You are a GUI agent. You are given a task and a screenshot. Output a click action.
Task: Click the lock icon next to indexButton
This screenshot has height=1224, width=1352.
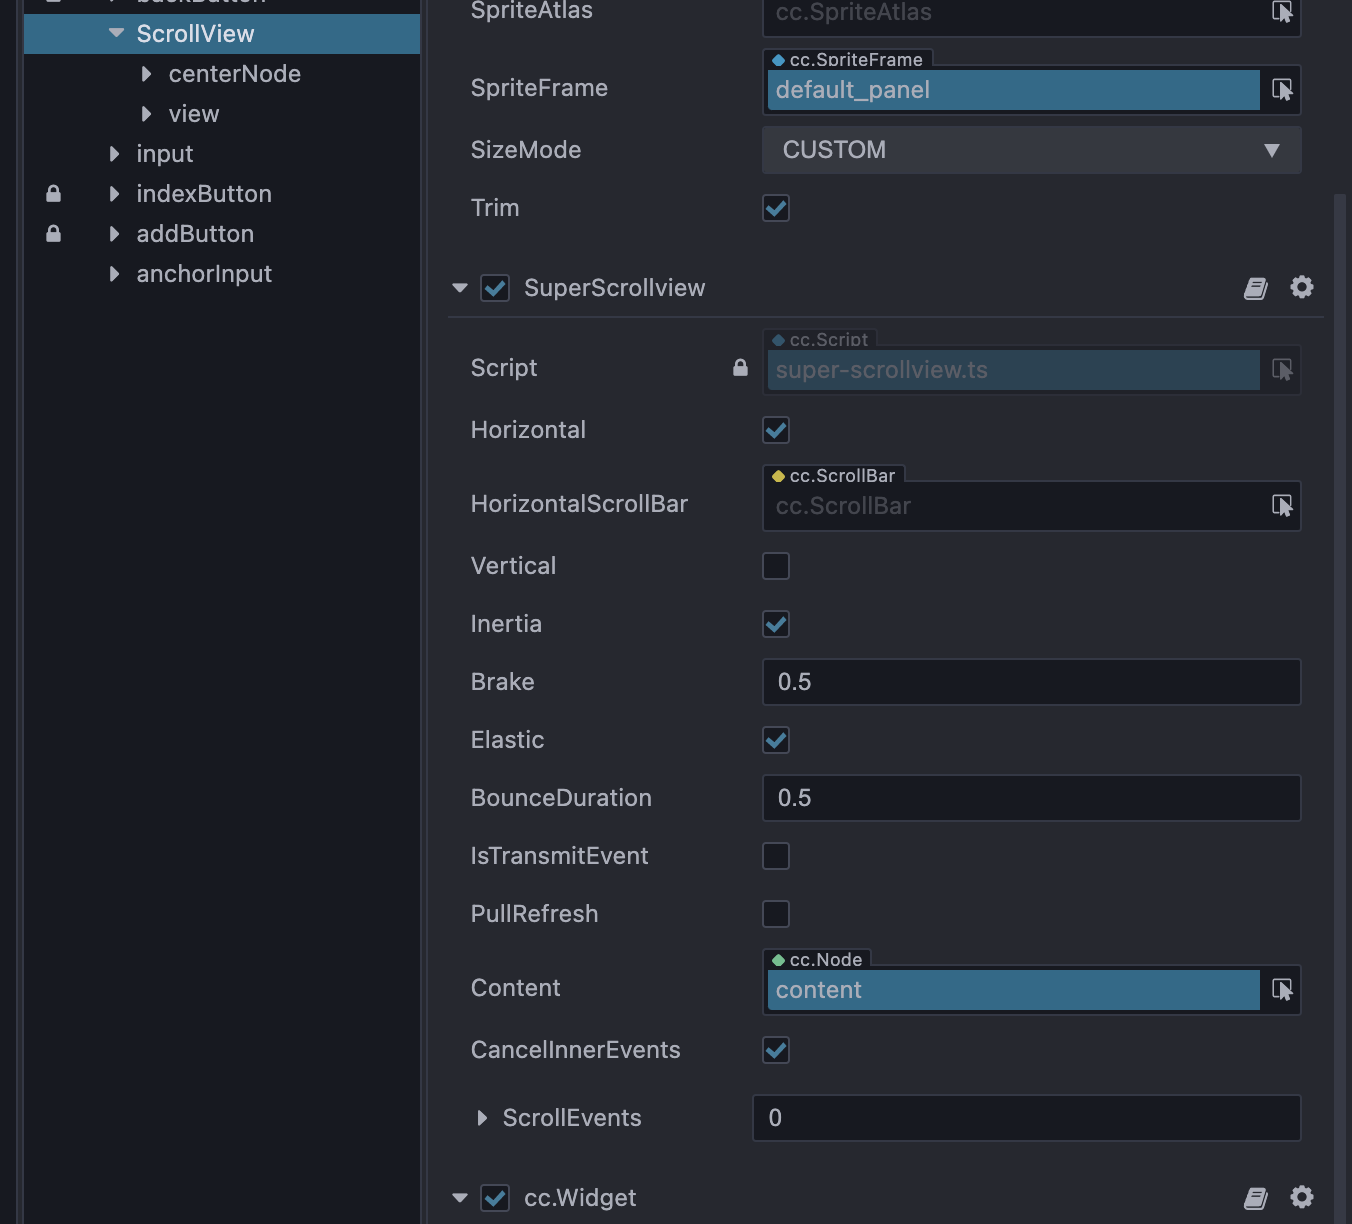click(53, 193)
